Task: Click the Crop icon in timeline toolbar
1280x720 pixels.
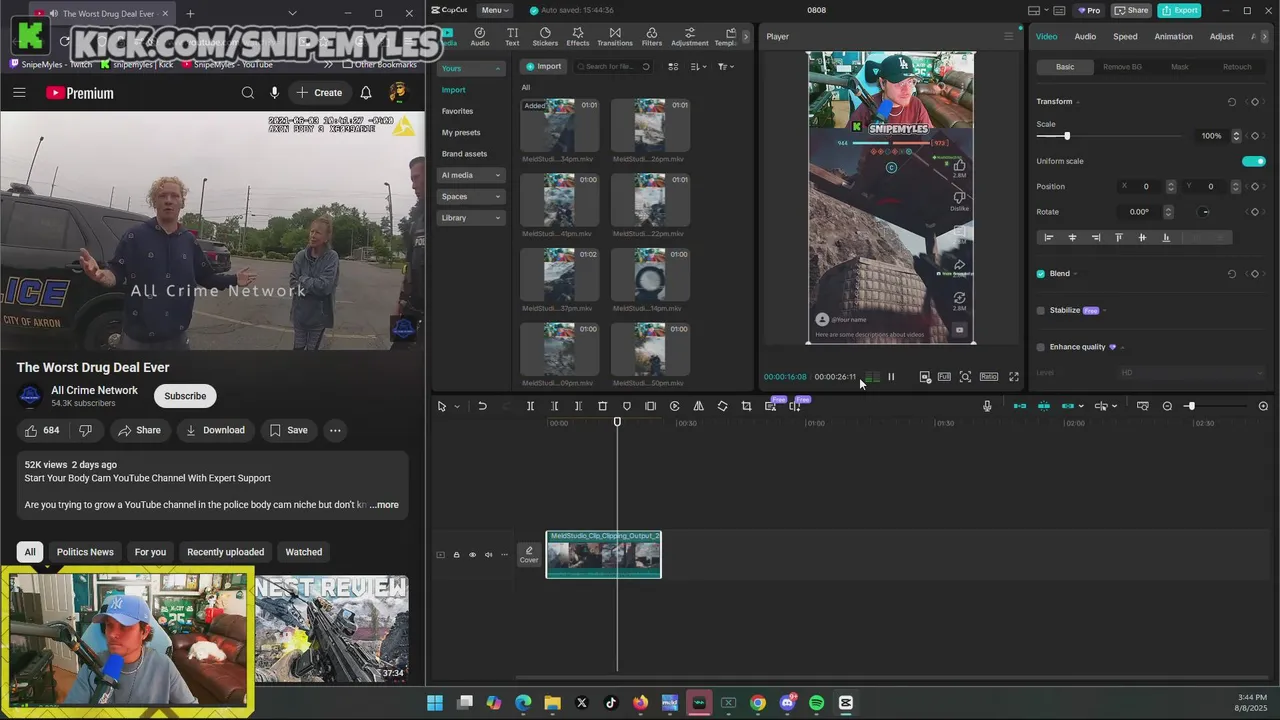Action: 746,406
